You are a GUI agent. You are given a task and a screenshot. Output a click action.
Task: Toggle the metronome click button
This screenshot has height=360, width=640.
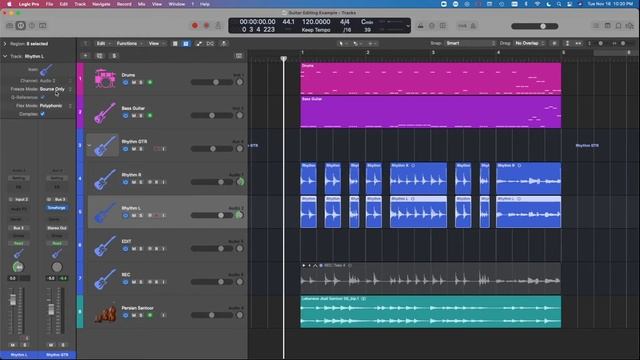tap(473, 26)
